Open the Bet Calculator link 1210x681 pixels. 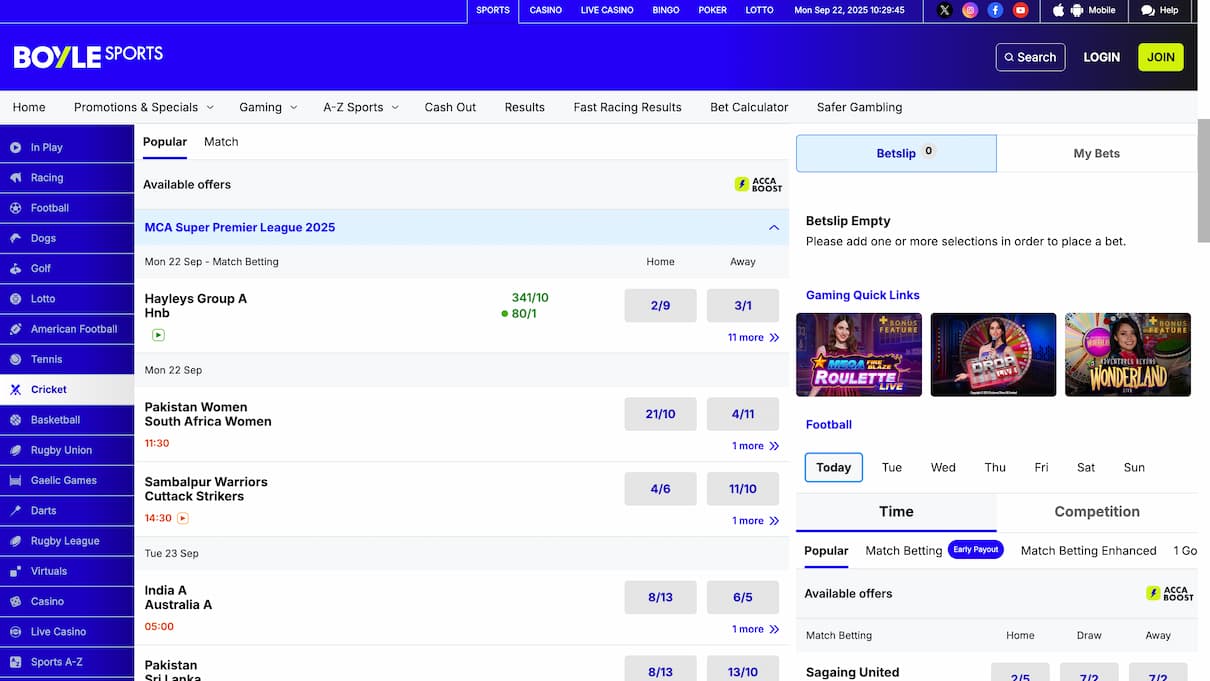click(749, 107)
